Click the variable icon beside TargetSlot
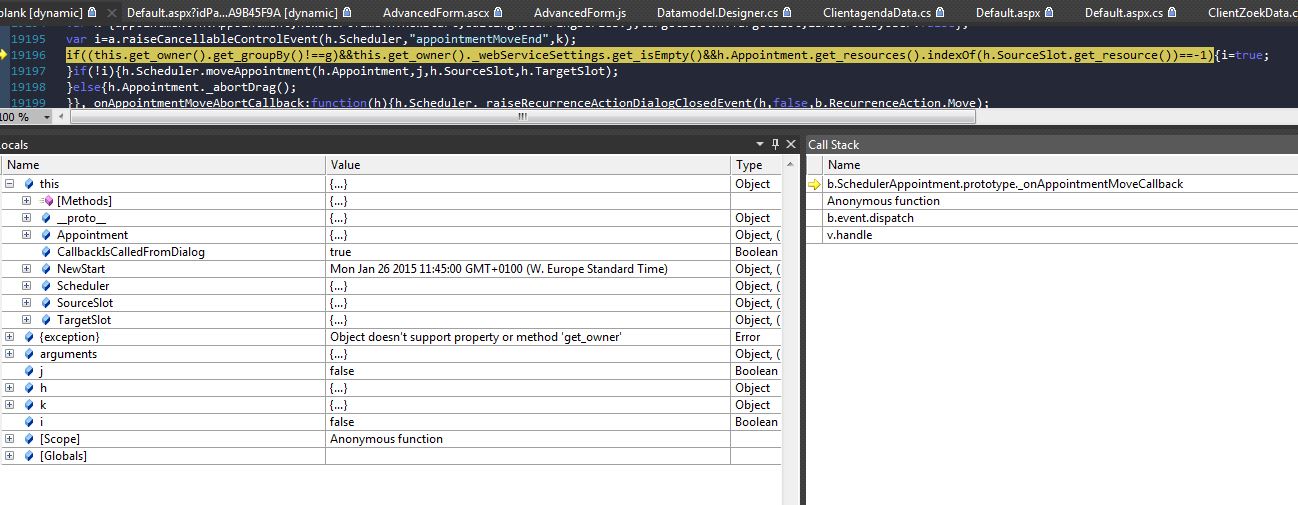1298x505 pixels. (46, 320)
